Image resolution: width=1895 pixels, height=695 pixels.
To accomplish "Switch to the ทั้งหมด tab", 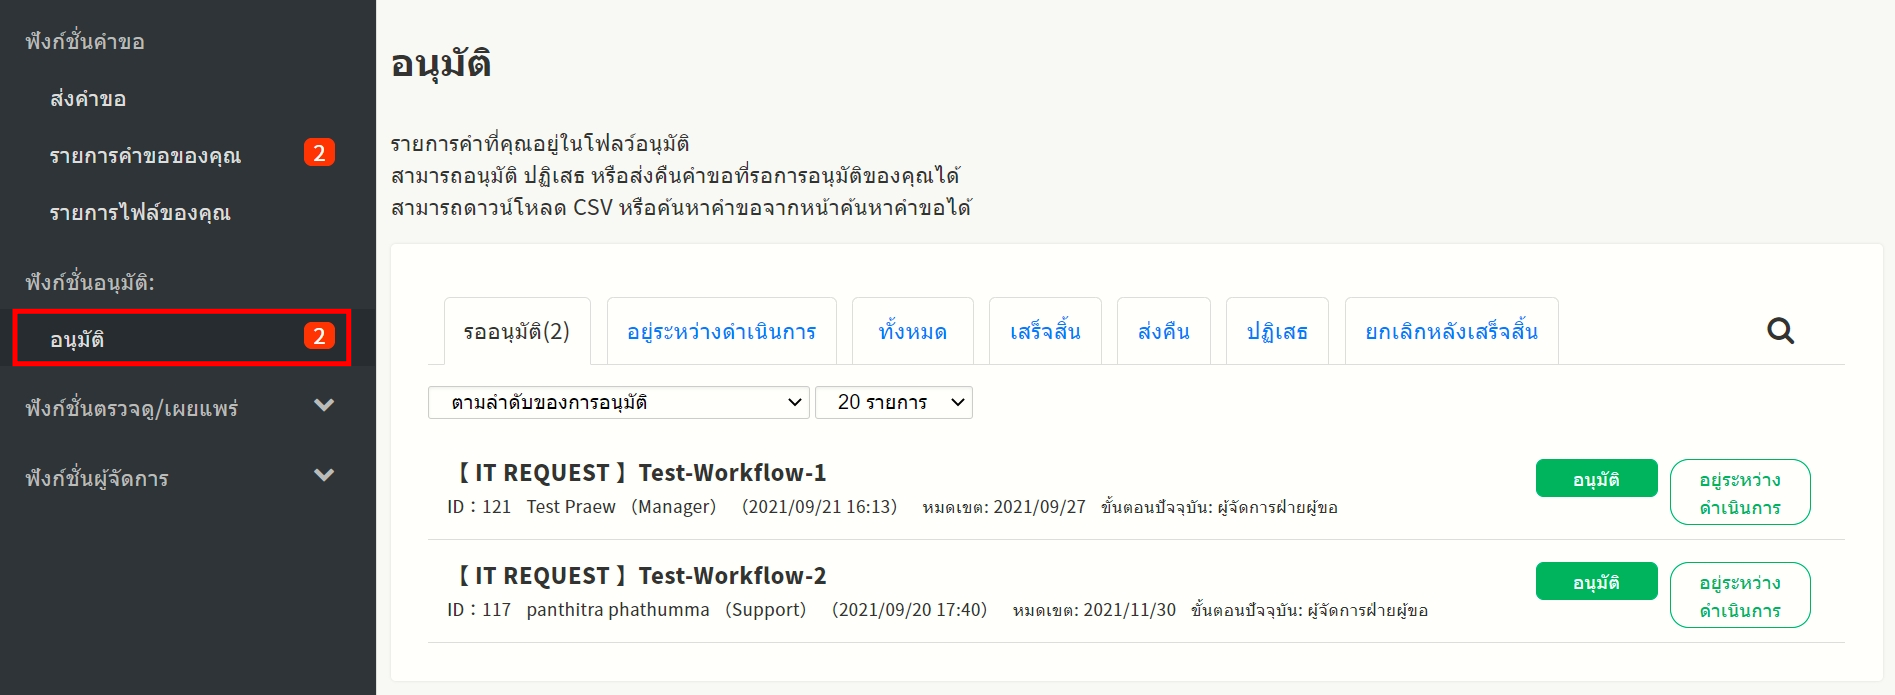I will point(912,332).
